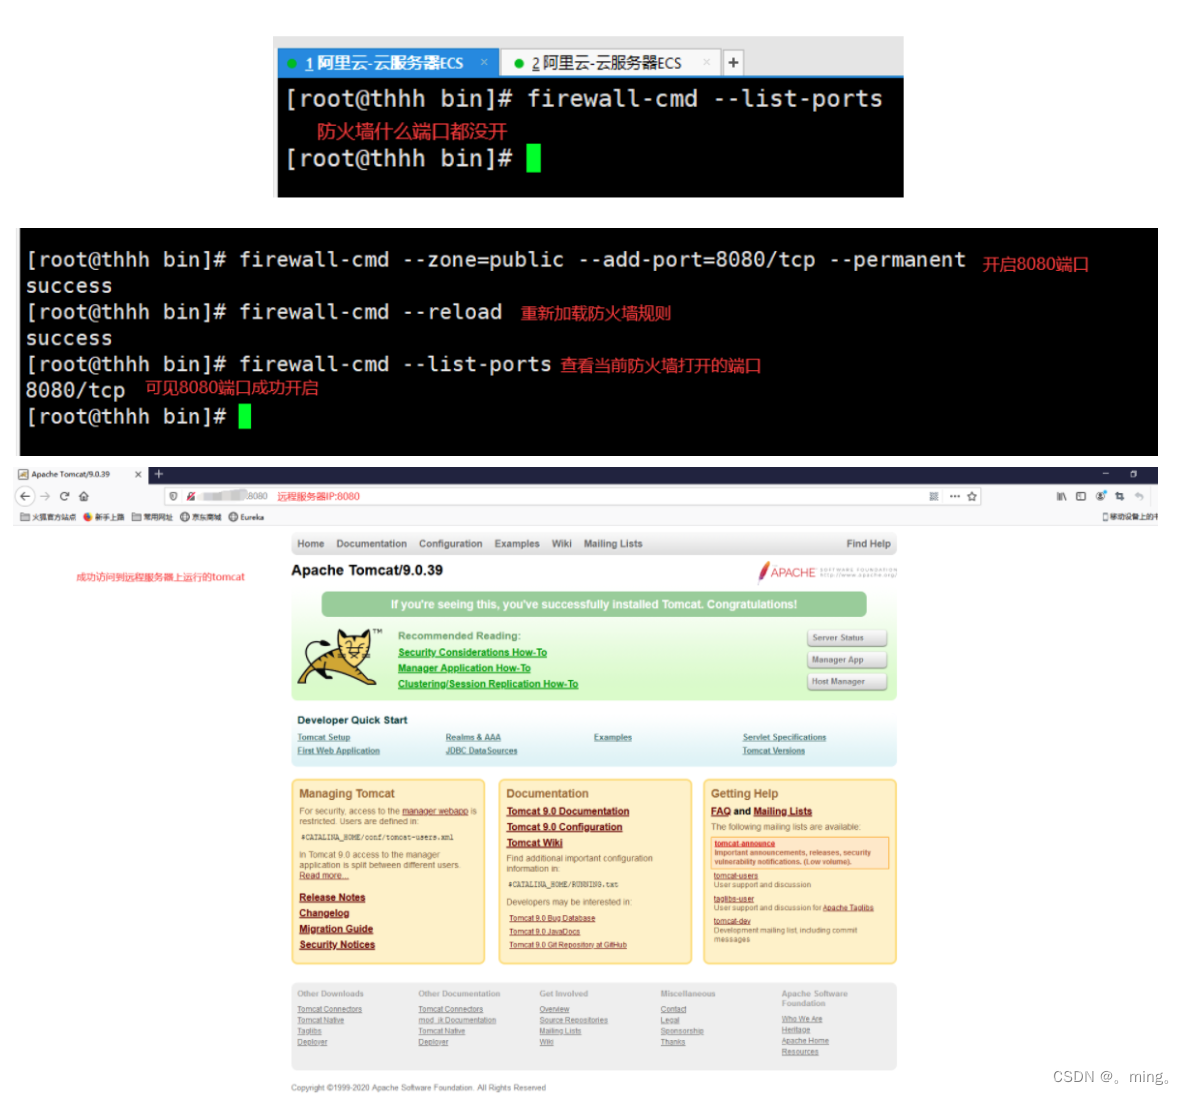Open Mailing Lists in the Tomcat nav bar
The image size is (1184, 1095).
pos(613,544)
